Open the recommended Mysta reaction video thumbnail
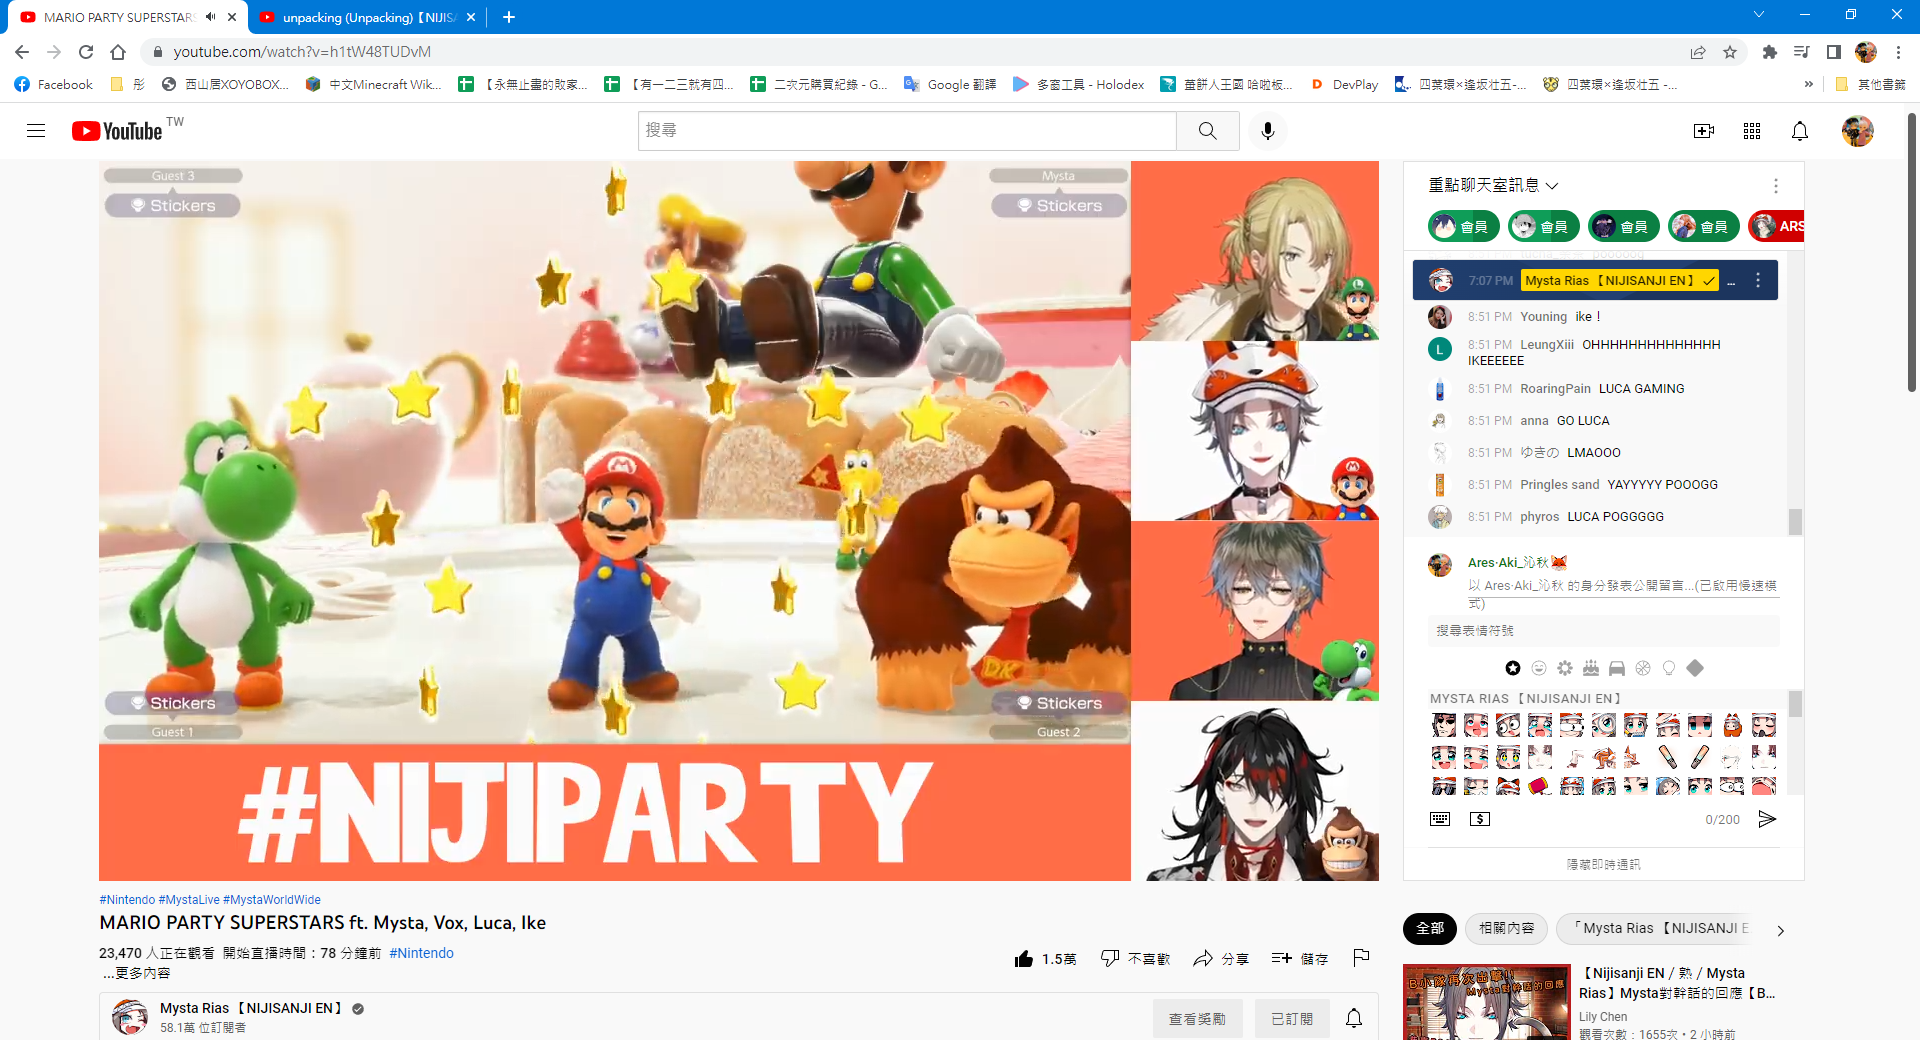1920x1040 pixels. (1486, 1002)
